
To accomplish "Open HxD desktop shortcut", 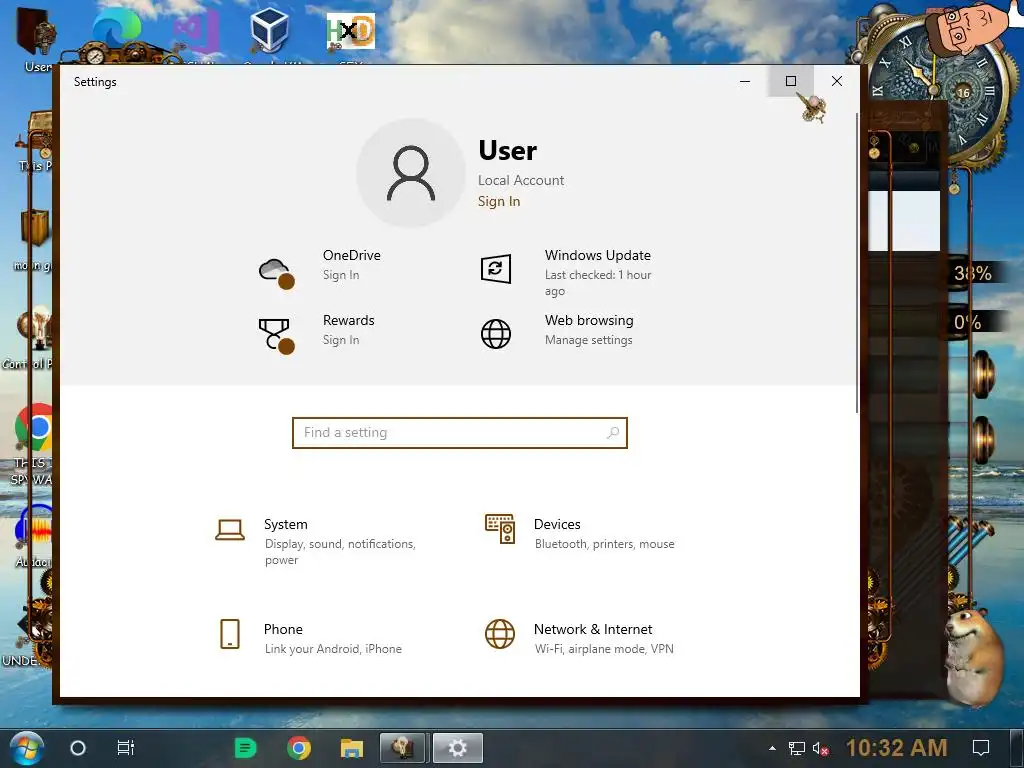I will [x=351, y=31].
